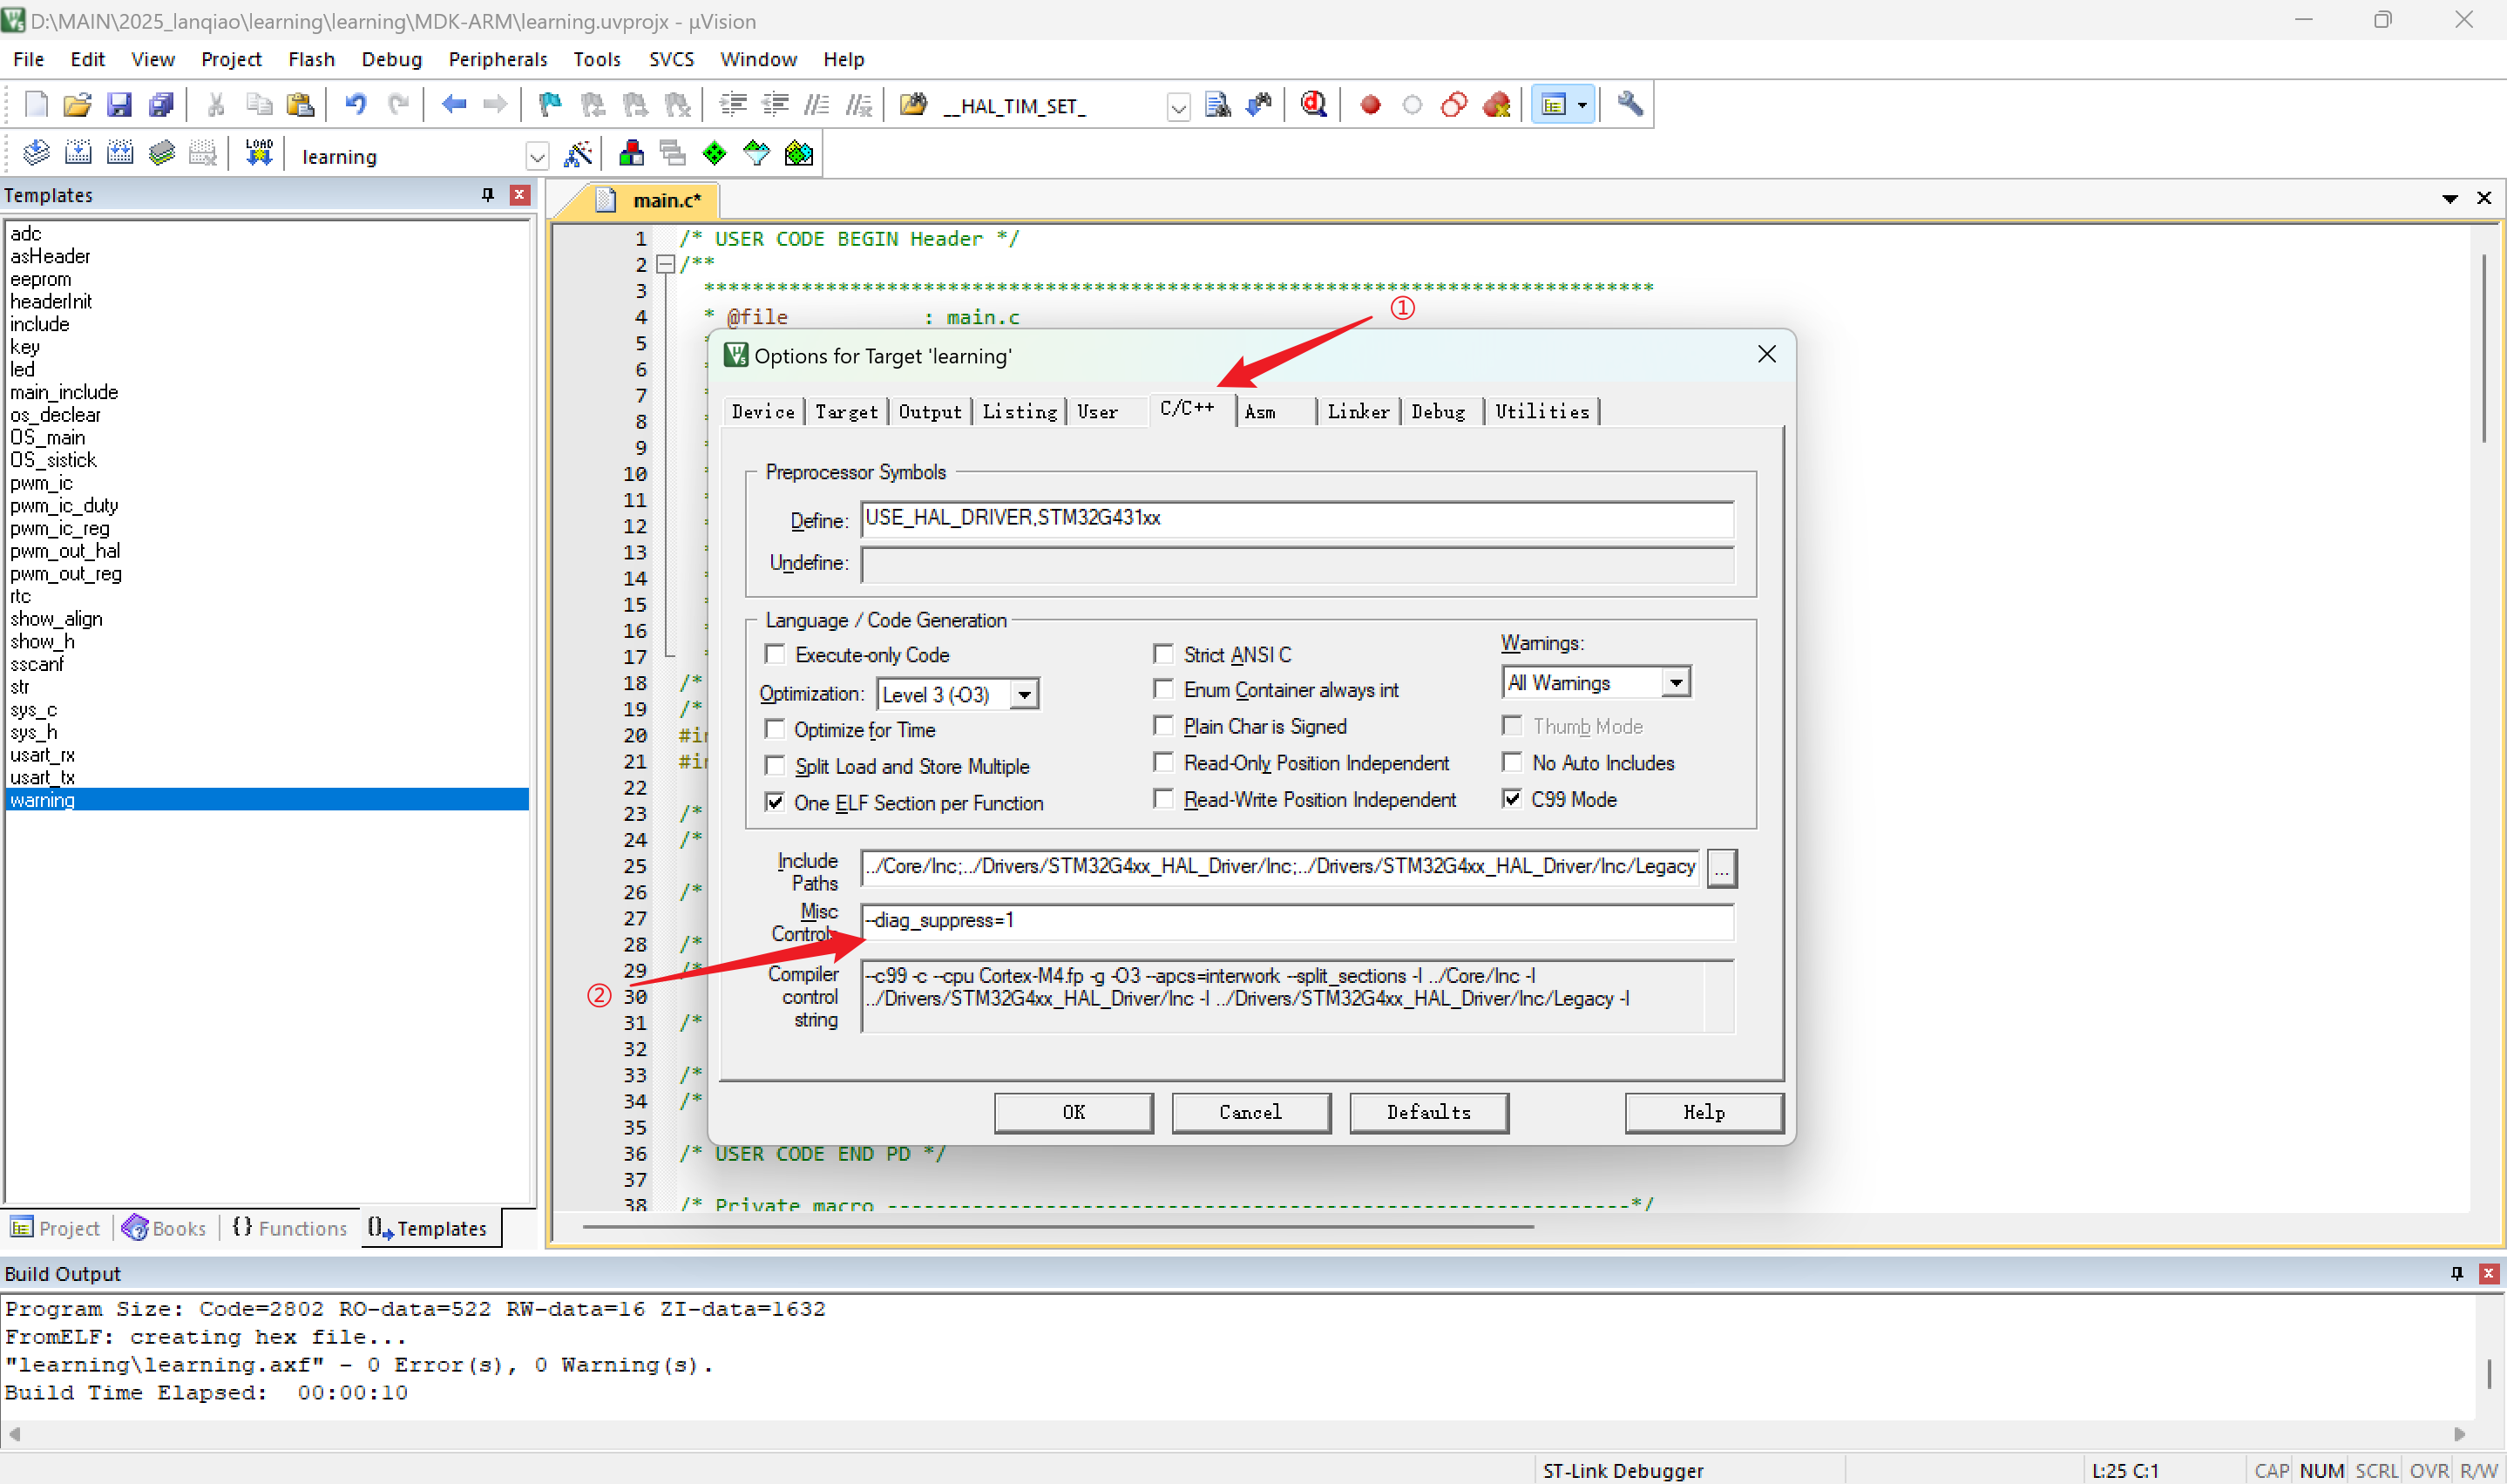Click the OK button
The width and height of the screenshot is (2507, 1484).
coord(1073,1112)
